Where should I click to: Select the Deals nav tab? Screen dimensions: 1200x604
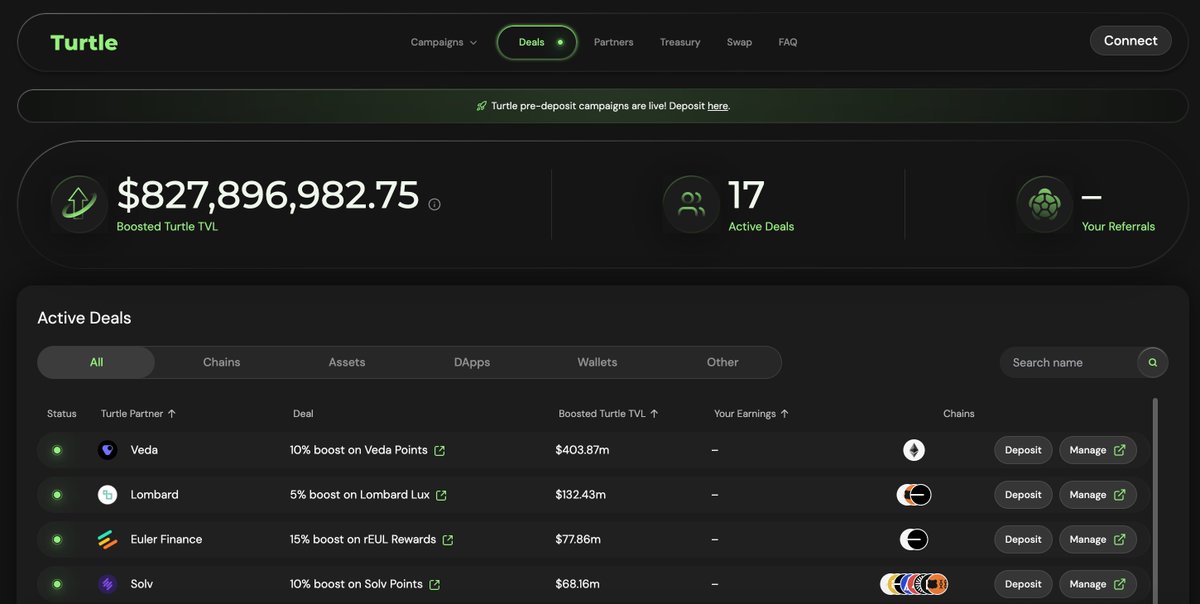pos(537,42)
